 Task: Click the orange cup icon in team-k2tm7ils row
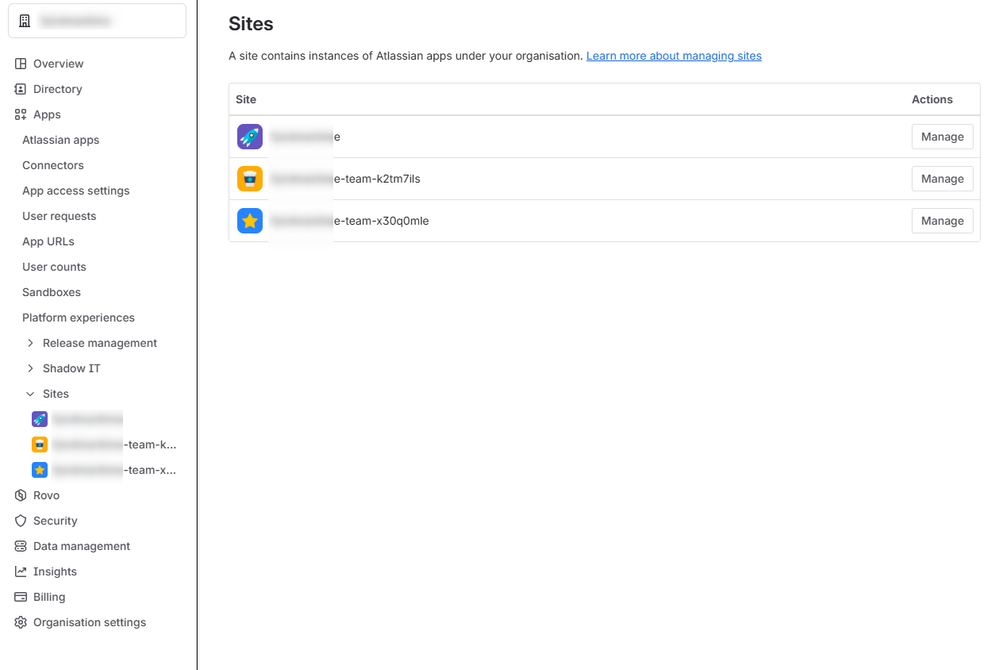click(x=250, y=179)
